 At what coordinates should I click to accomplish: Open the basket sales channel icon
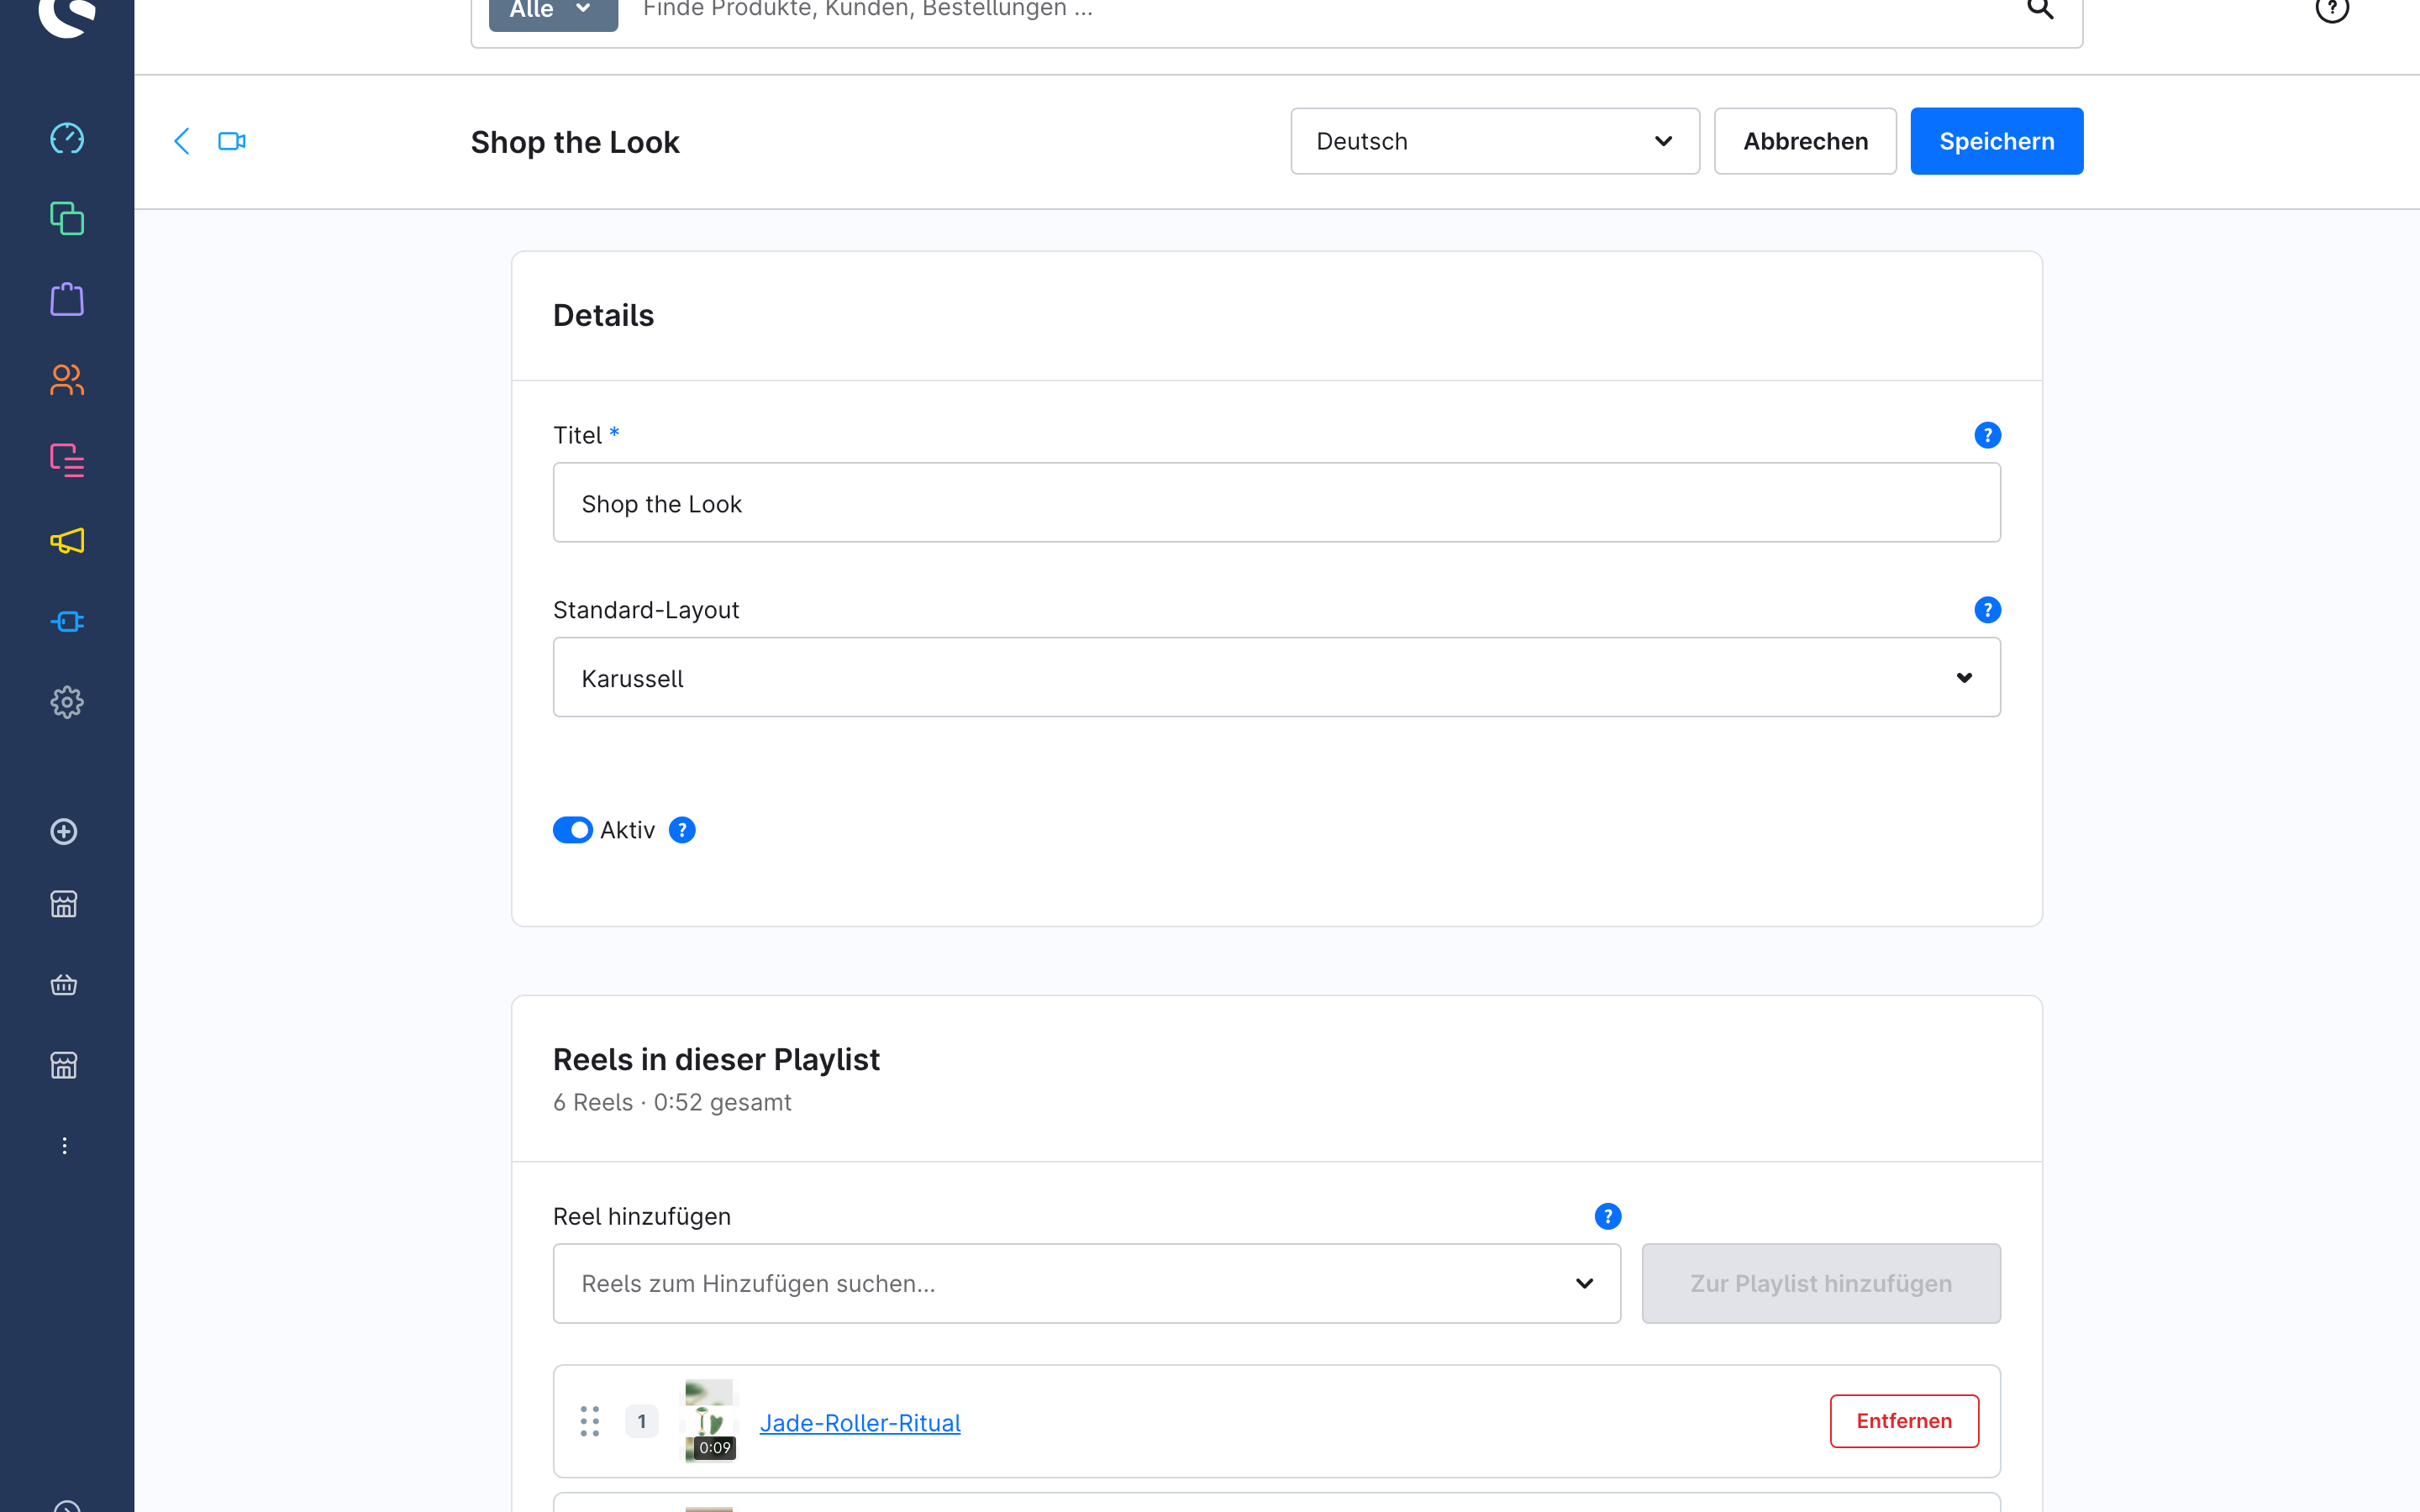(x=64, y=985)
